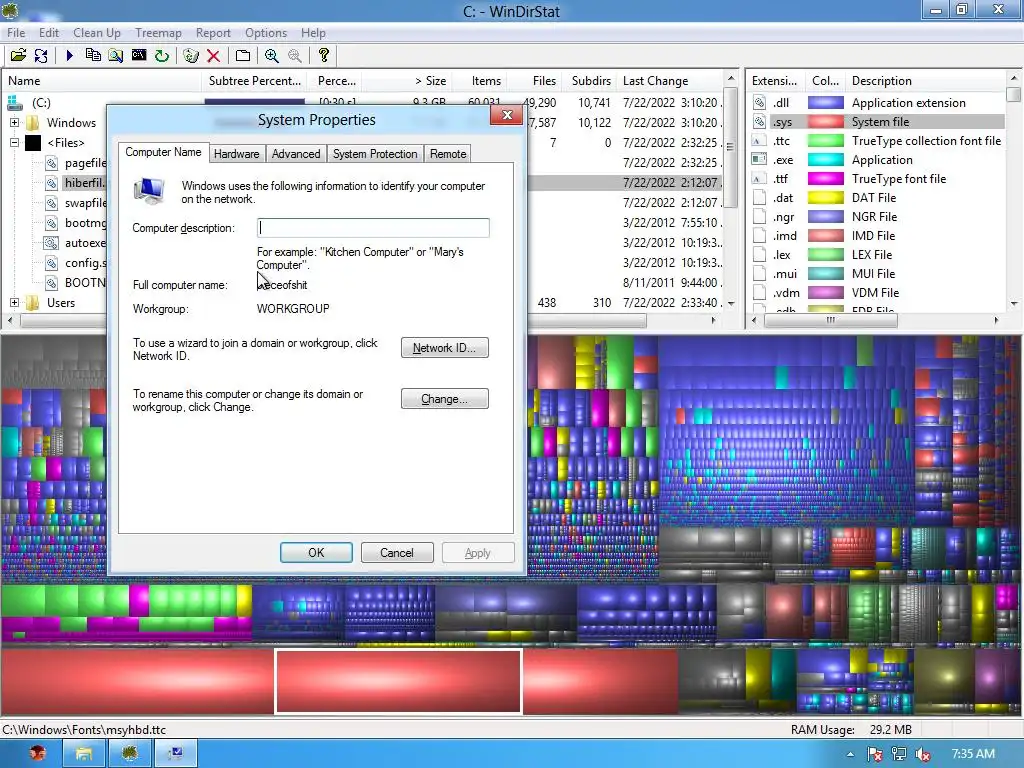Click the Network ID... button
This screenshot has height=768, width=1024.
[x=445, y=347]
